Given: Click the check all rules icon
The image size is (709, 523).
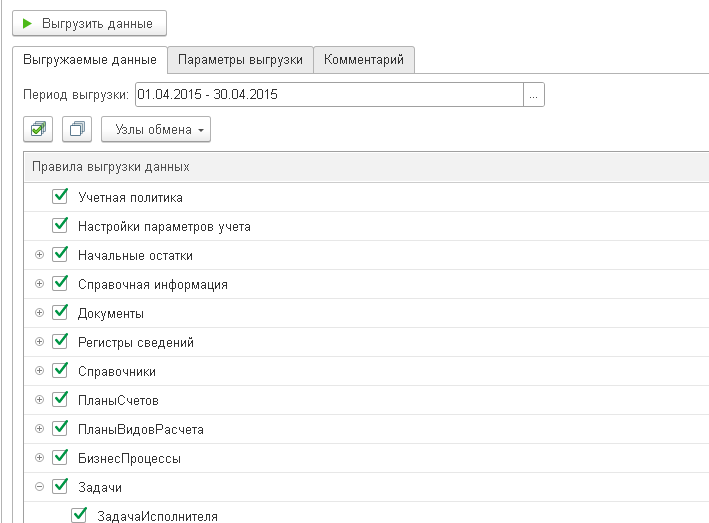Looking at the screenshot, I should [x=38, y=129].
